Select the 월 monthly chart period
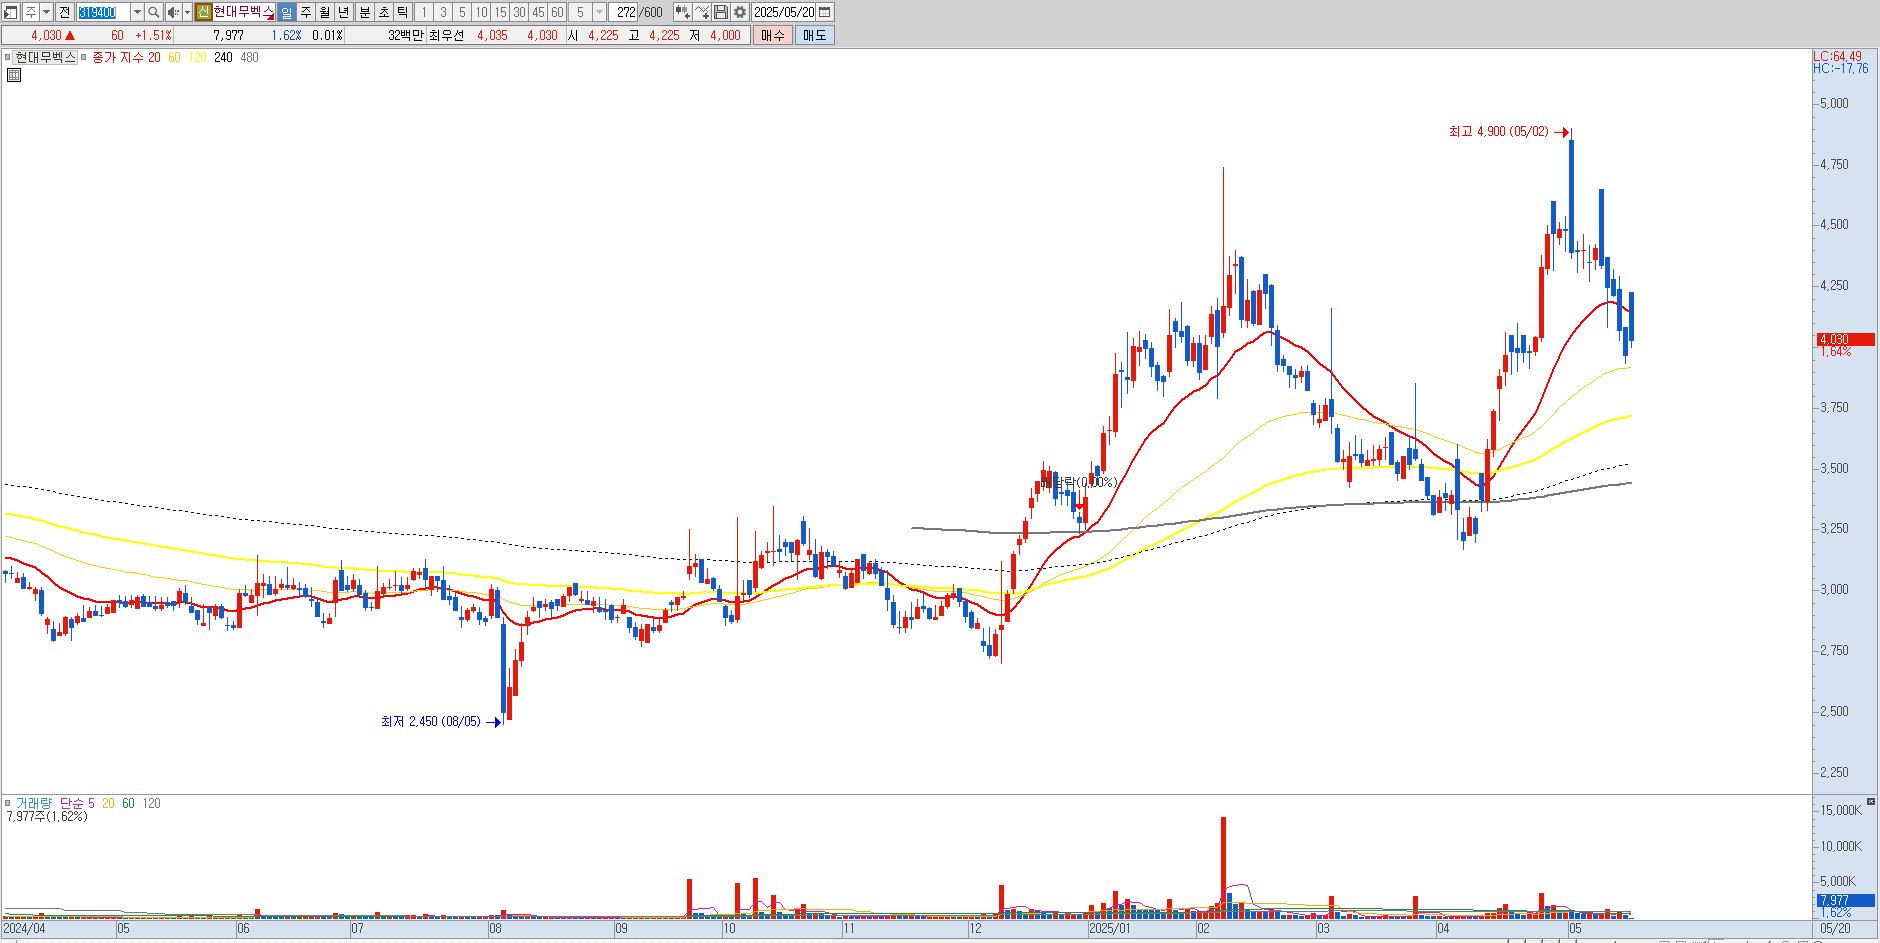Screen dimensions: 1880x943 [324, 12]
